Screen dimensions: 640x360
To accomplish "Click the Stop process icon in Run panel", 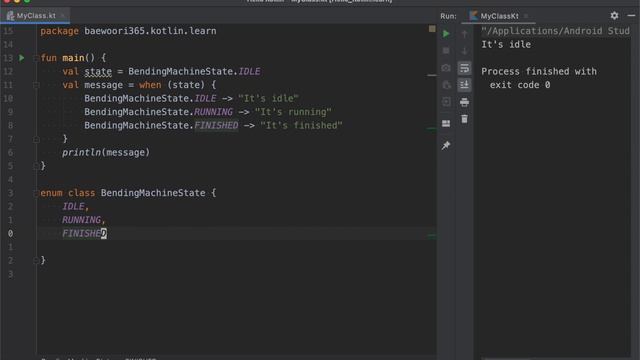I will (446, 51).
